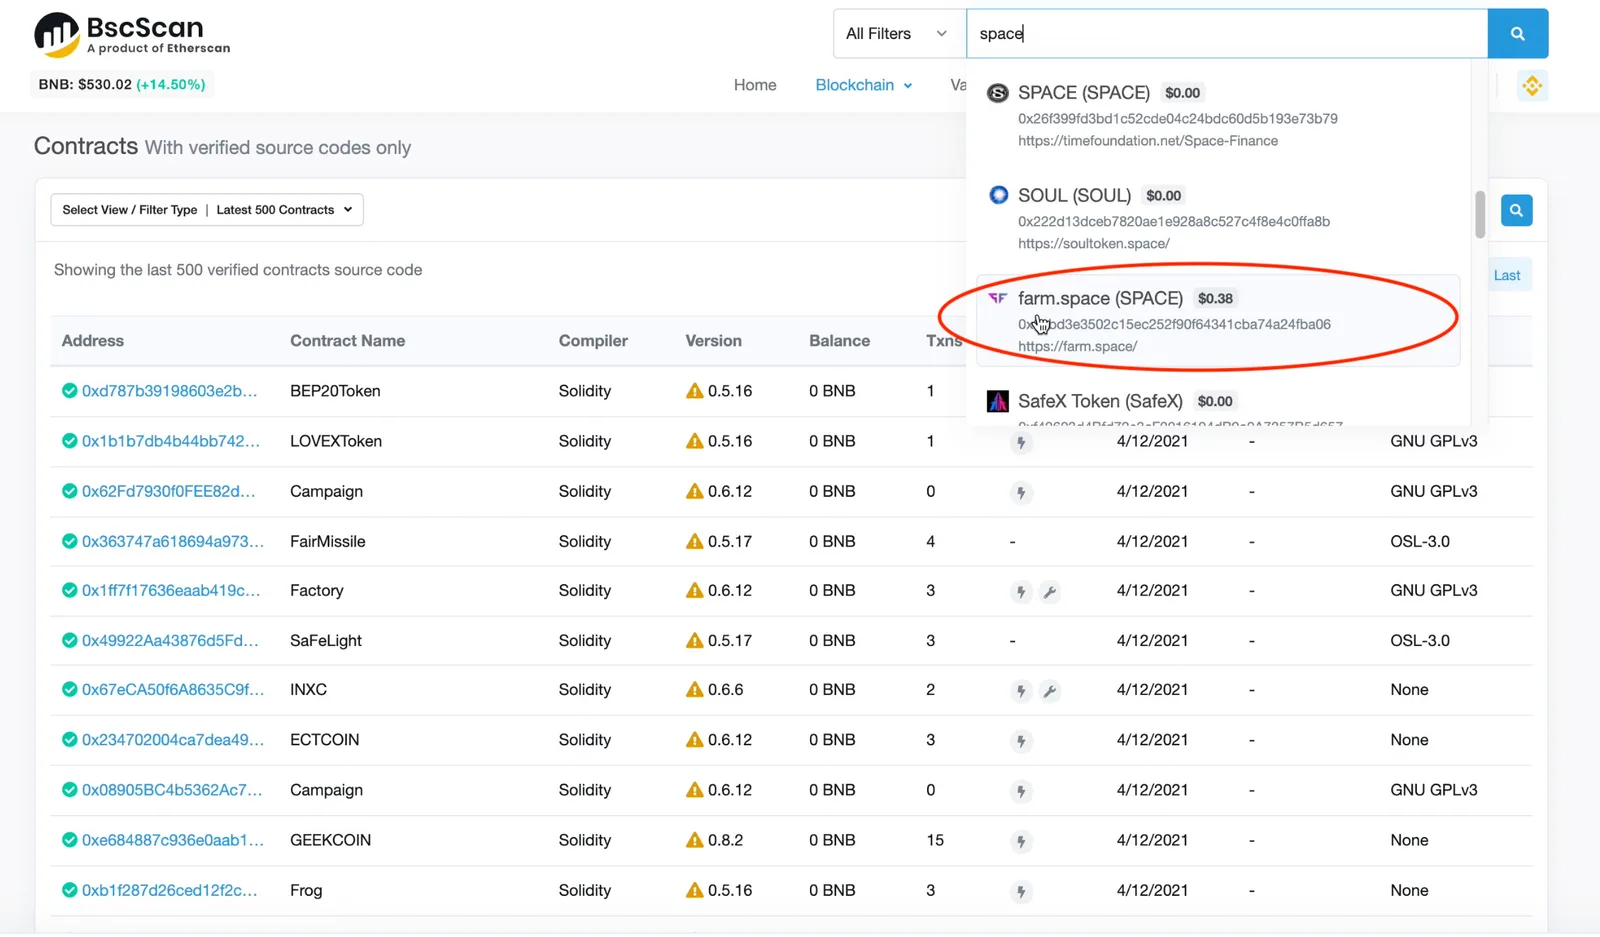The height and width of the screenshot is (937, 1600).
Task: Click the verified checkmark icon for FairMissile
Action: pos(69,541)
